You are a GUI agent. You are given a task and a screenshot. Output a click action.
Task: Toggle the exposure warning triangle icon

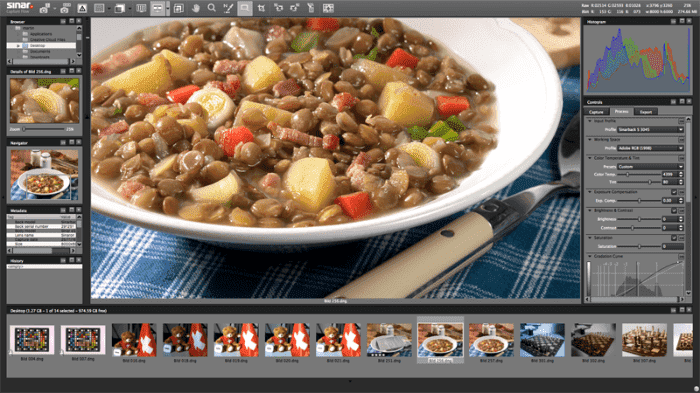[82, 8]
